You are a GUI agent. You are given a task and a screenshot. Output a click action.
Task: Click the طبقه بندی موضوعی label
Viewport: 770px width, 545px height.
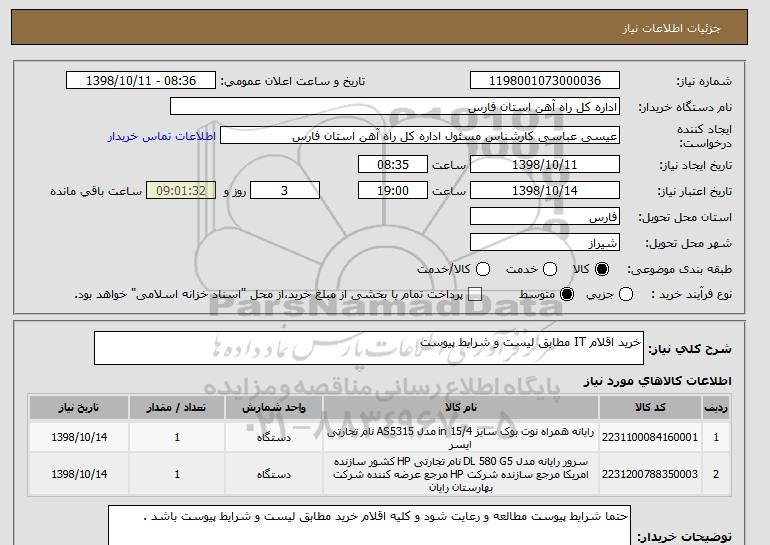679,269
